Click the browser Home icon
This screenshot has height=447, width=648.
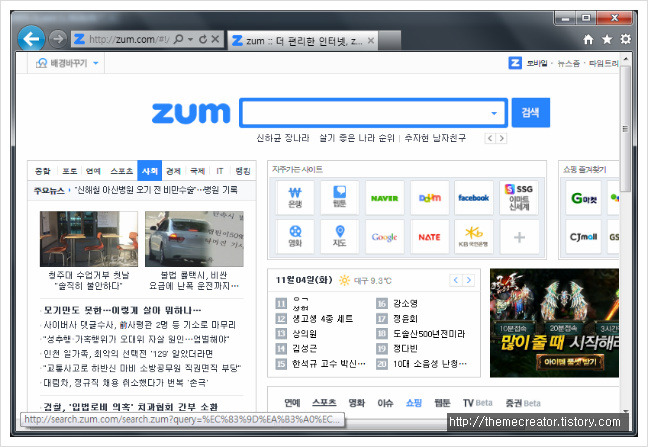tap(588, 39)
